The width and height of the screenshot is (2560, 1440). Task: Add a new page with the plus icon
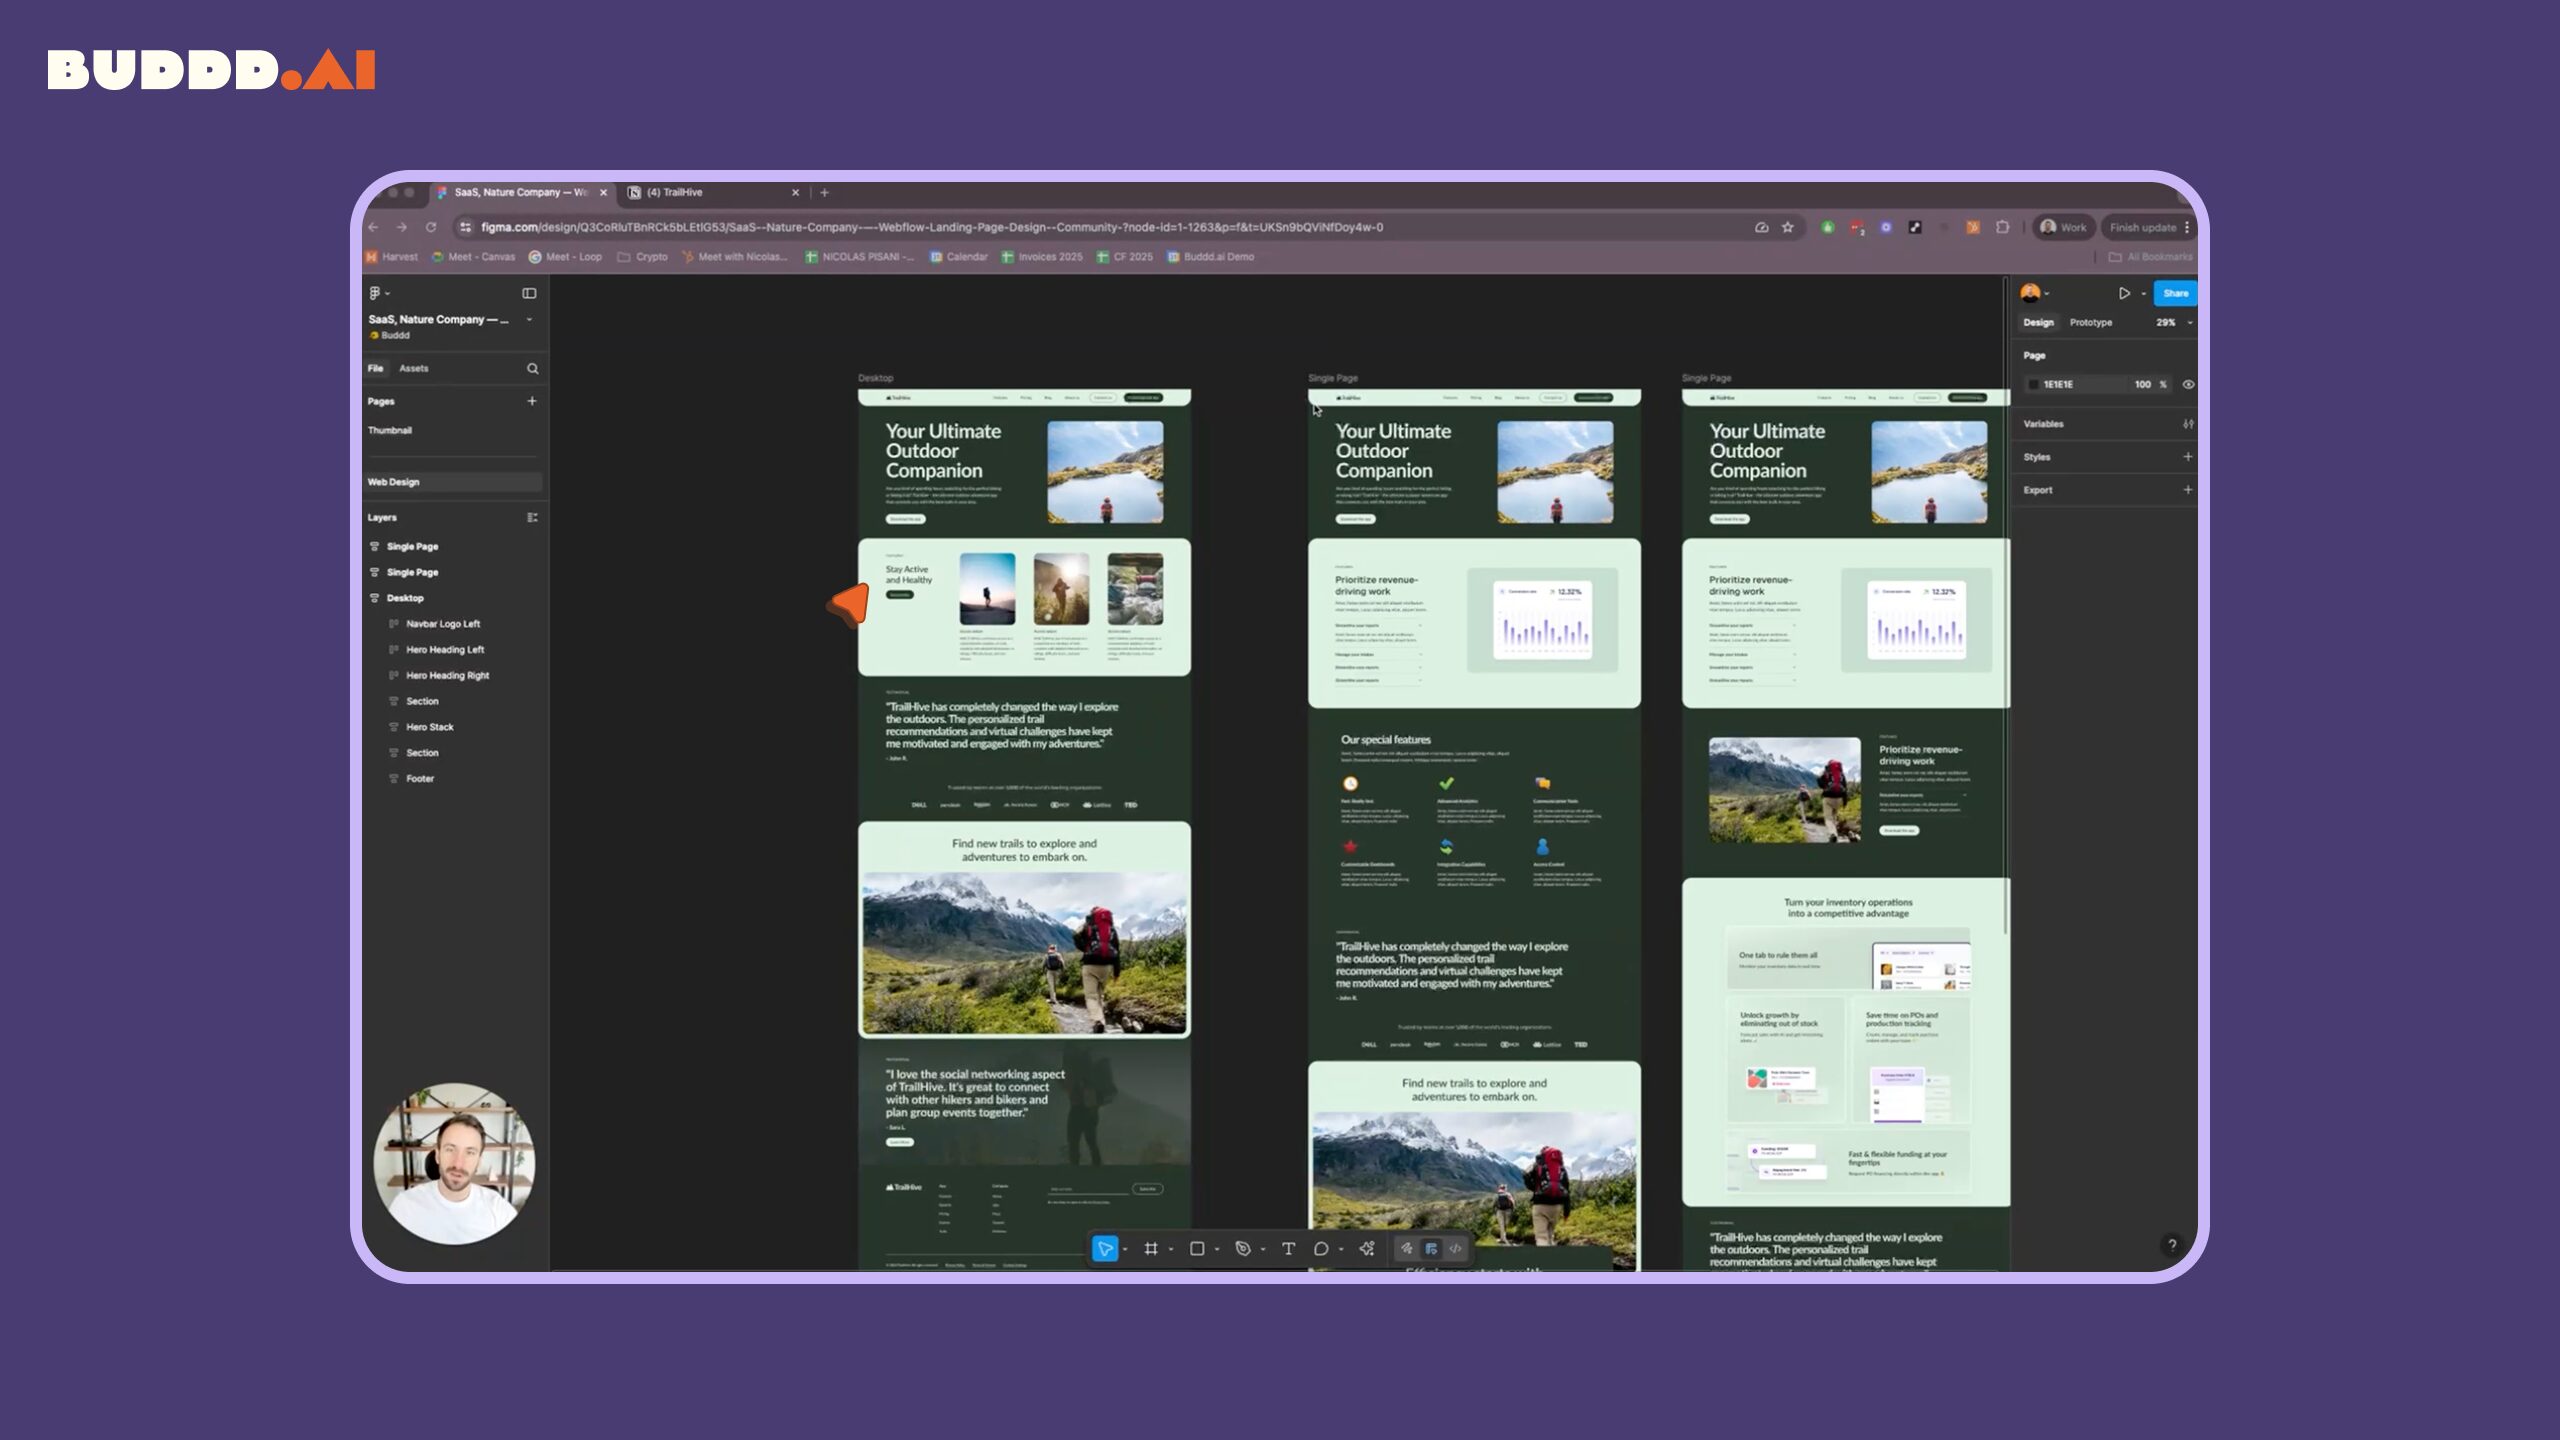click(x=532, y=401)
